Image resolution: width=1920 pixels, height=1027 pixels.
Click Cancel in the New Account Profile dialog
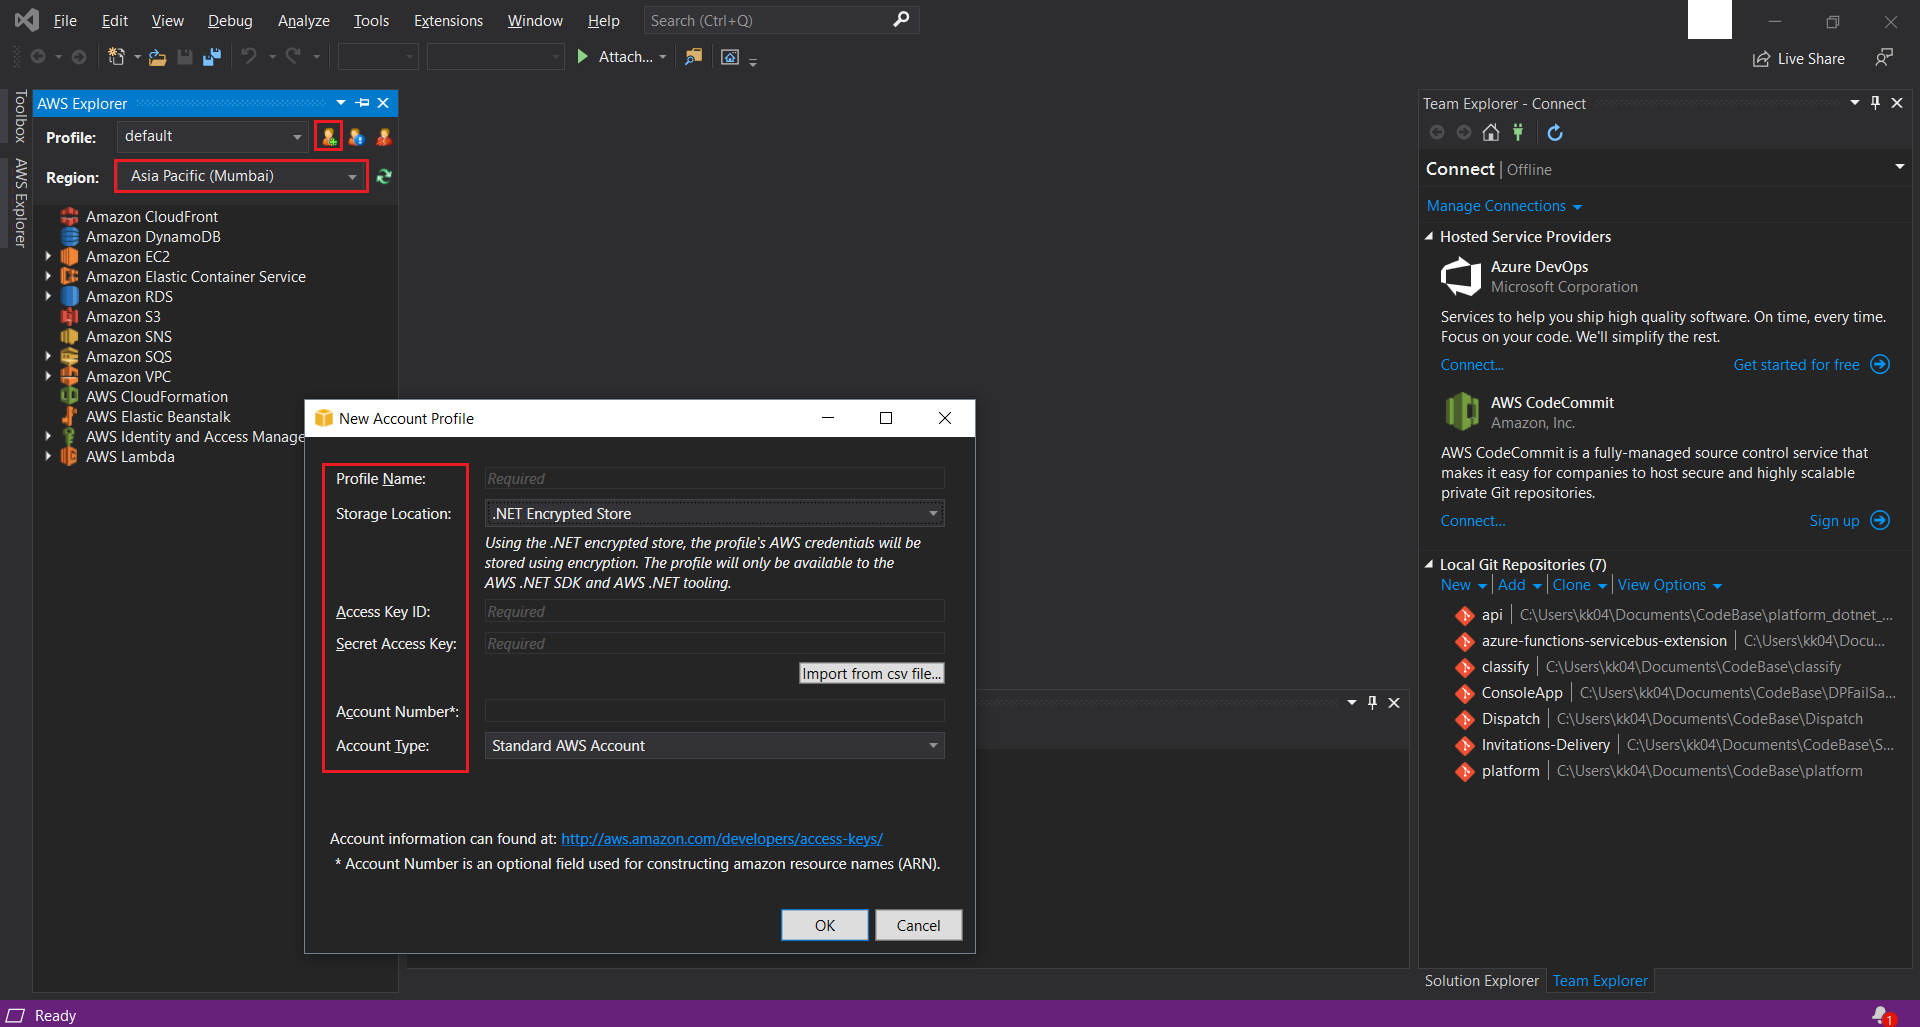pos(918,925)
